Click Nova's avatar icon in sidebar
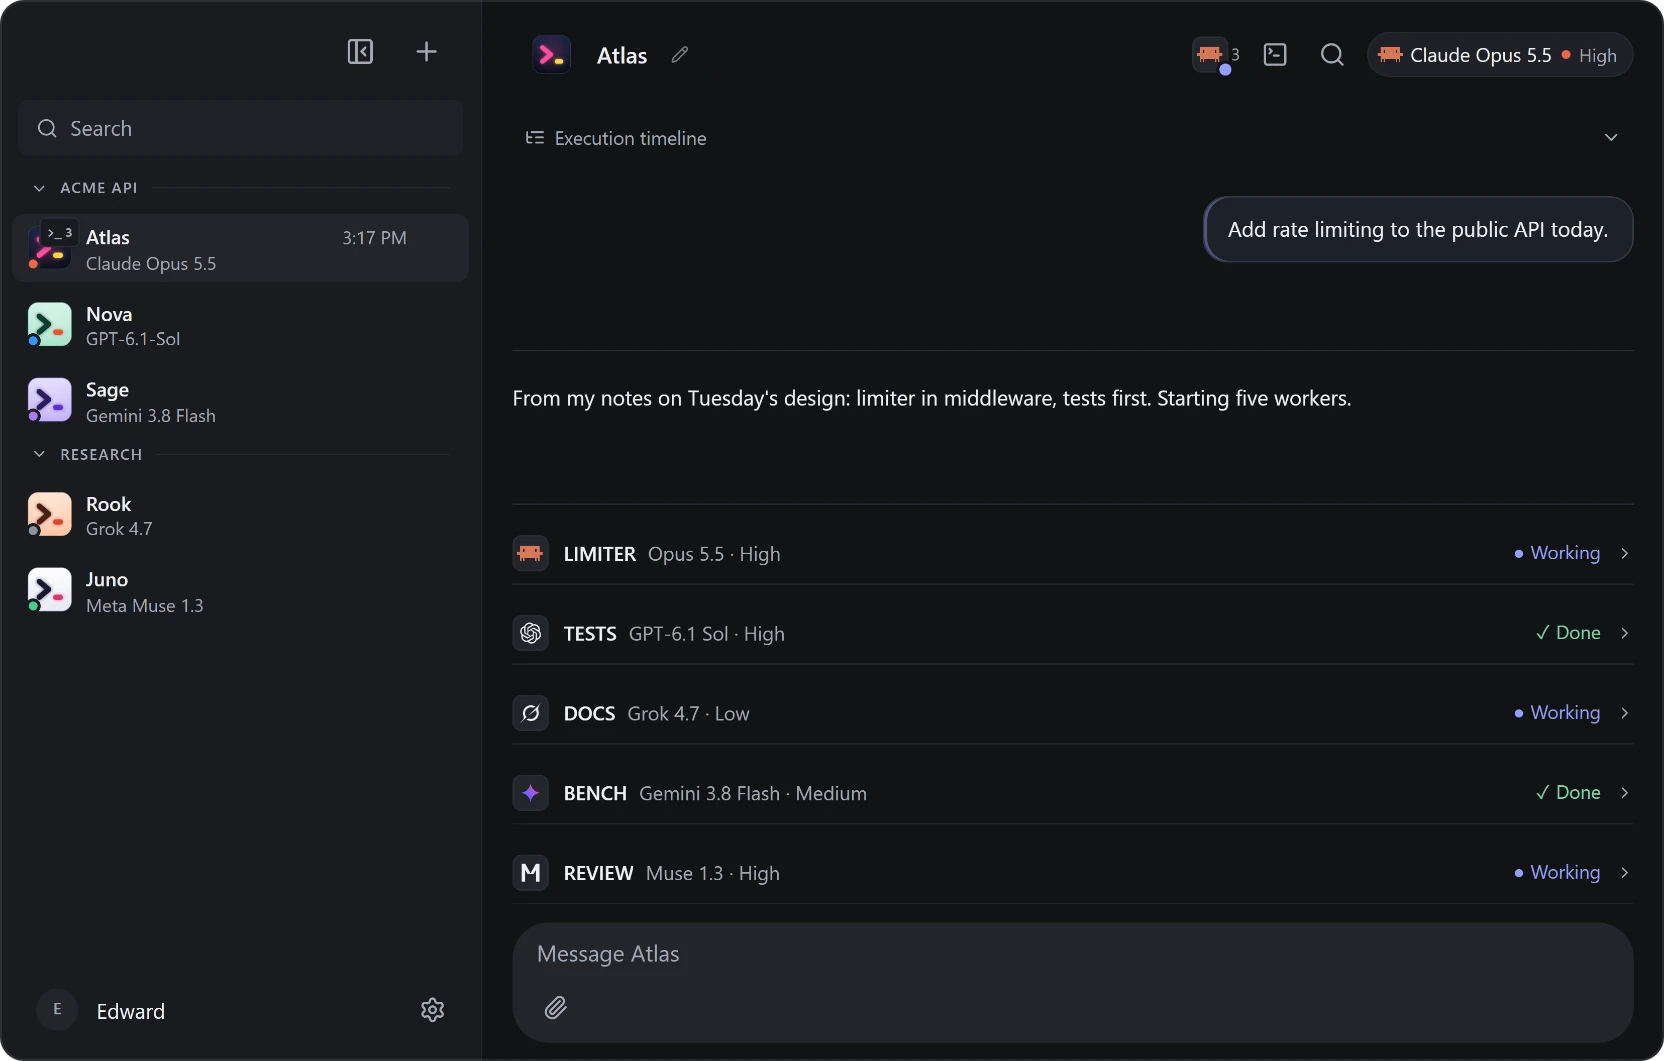 click(49, 325)
